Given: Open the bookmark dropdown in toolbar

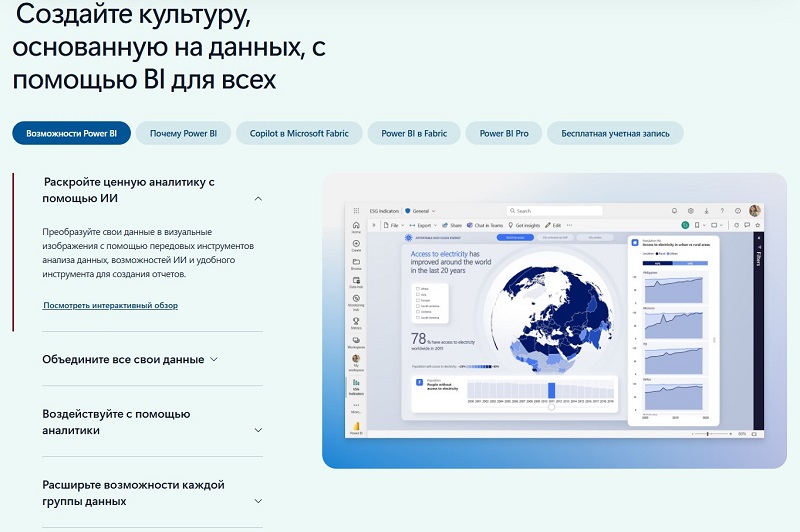Looking at the screenshot, I should tap(699, 225).
